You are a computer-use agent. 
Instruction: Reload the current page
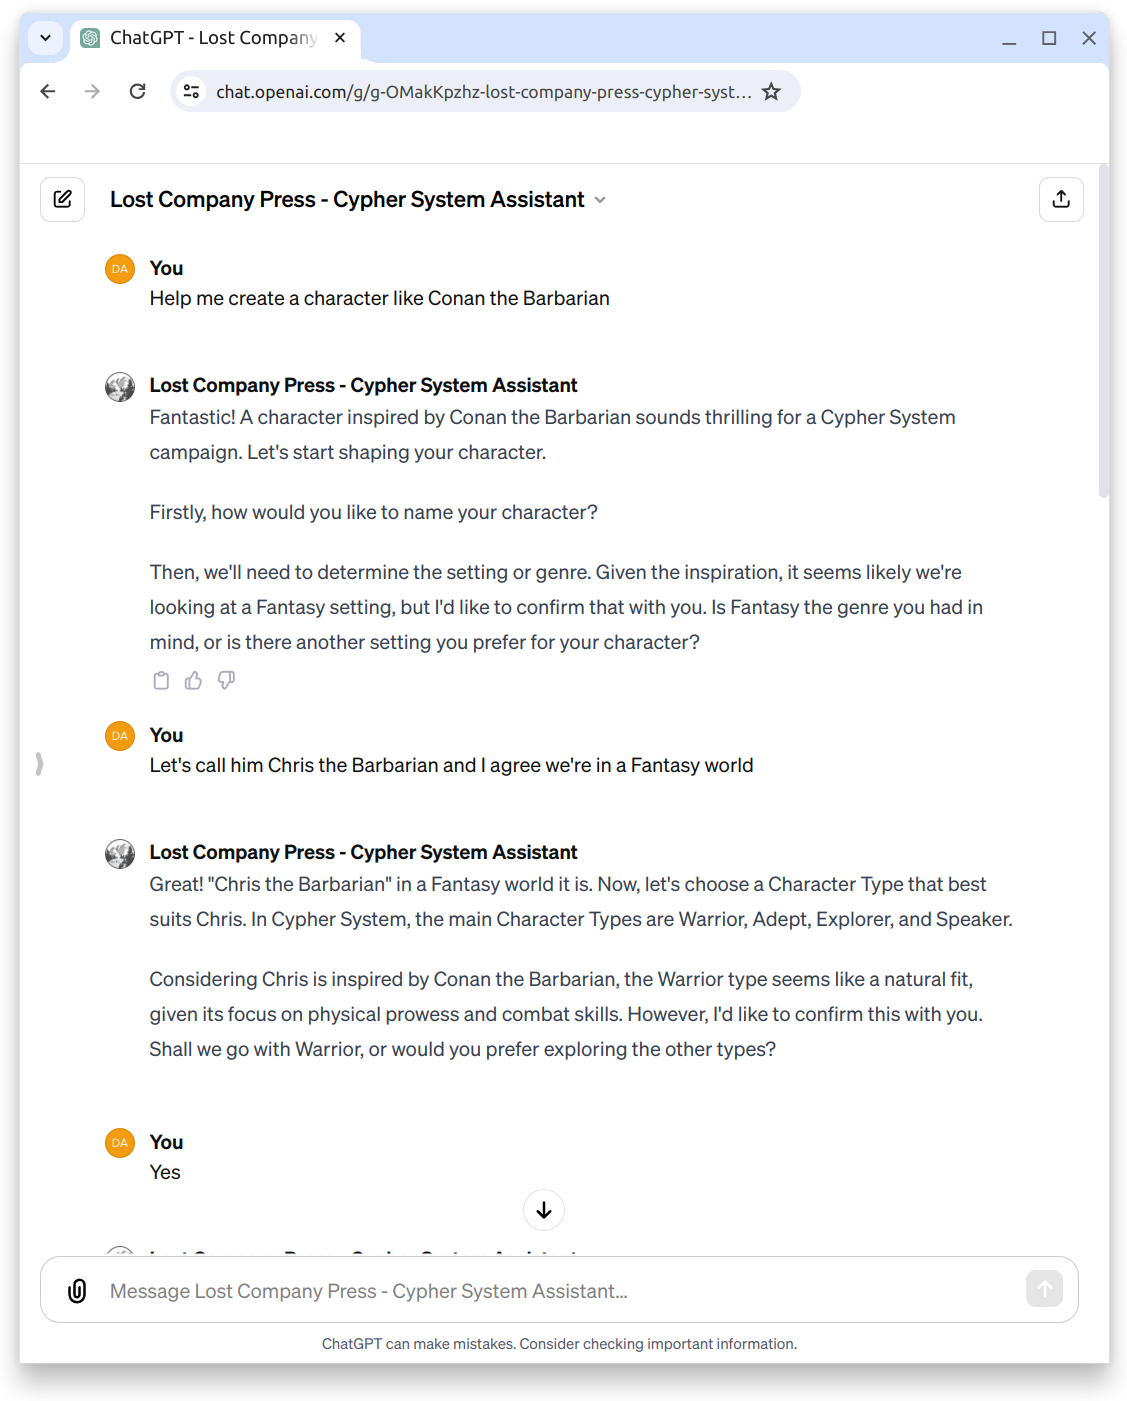138,92
